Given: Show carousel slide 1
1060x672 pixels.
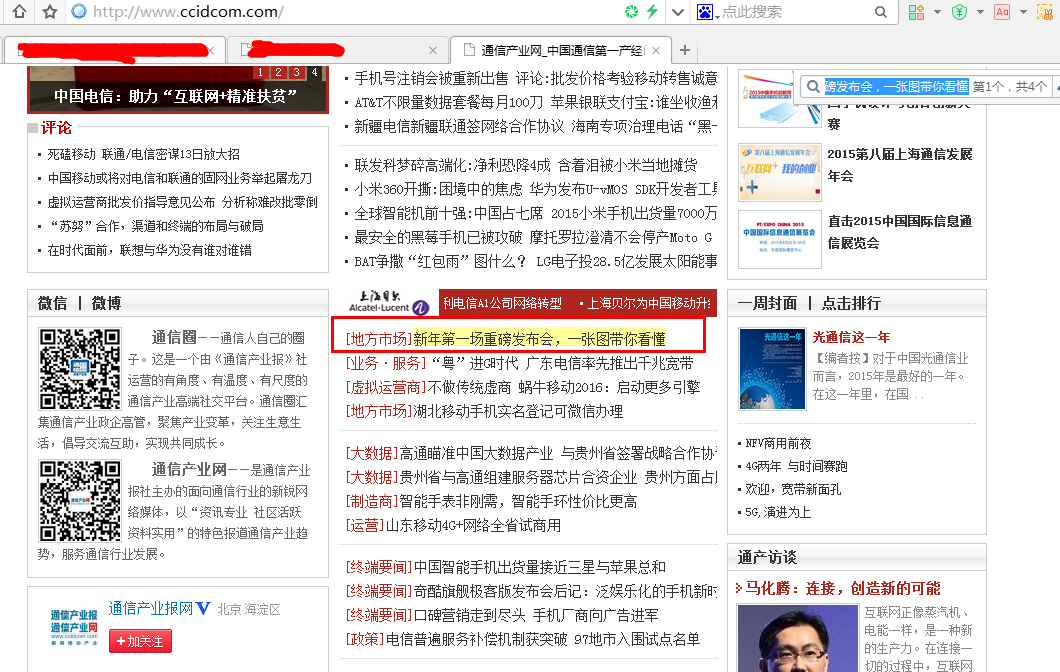Looking at the screenshot, I should point(260,72).
